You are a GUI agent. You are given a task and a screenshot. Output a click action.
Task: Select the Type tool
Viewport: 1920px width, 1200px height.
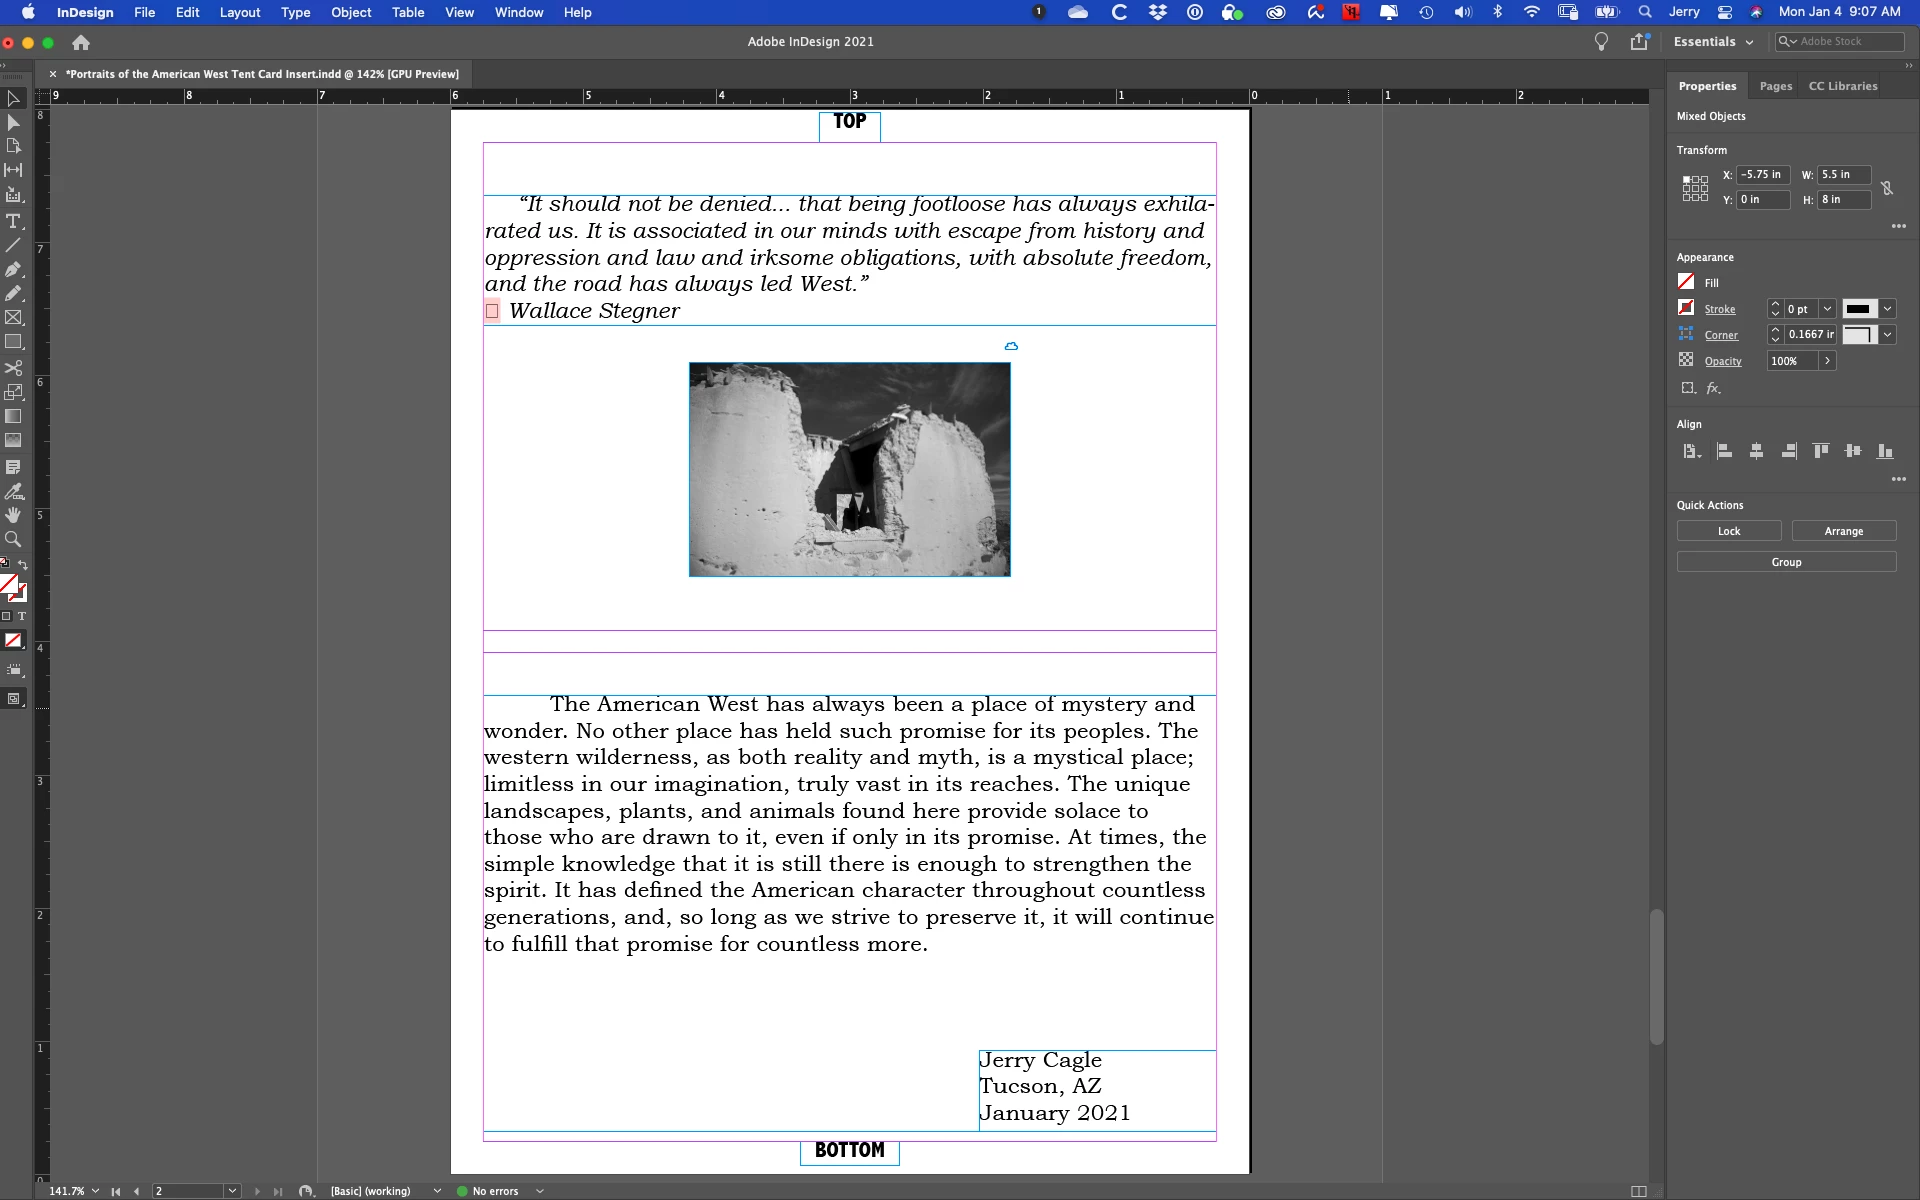point(13,221)
